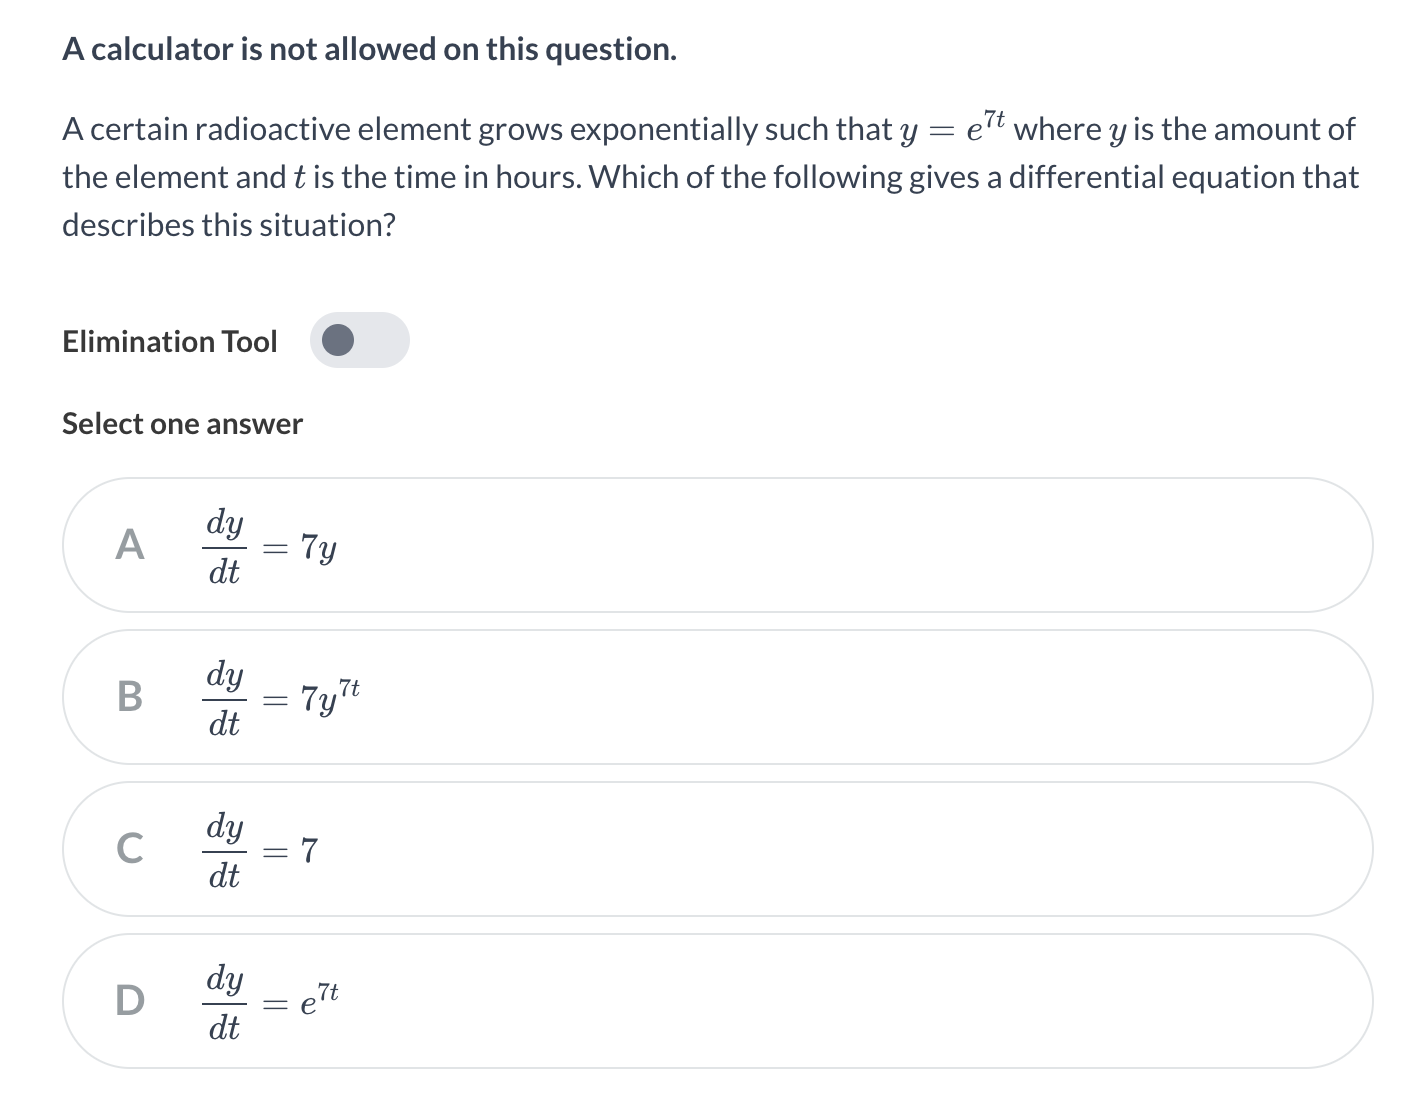
Task: Click the calculator not allowed heading
Action: 369,49
